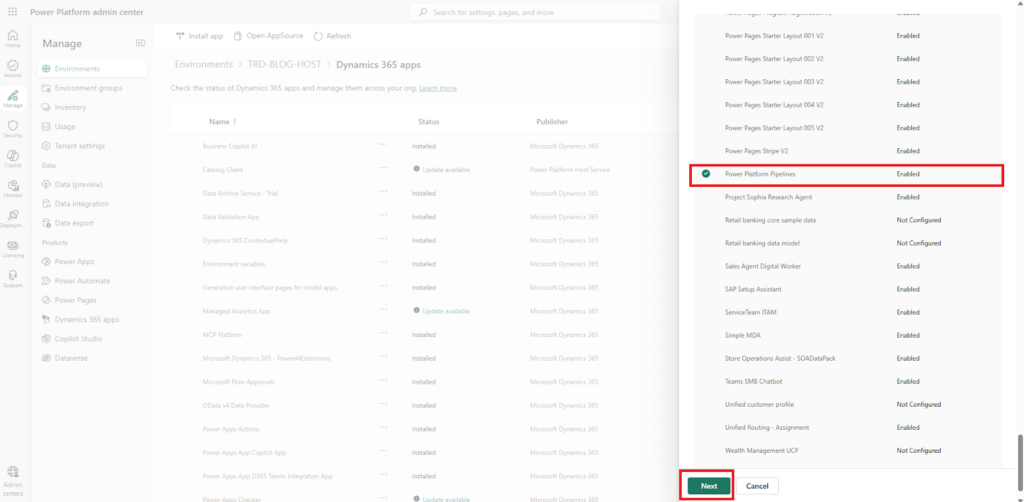Open the Monitor icon in left rail
The image size is (1024, 502).
point(13,185)
